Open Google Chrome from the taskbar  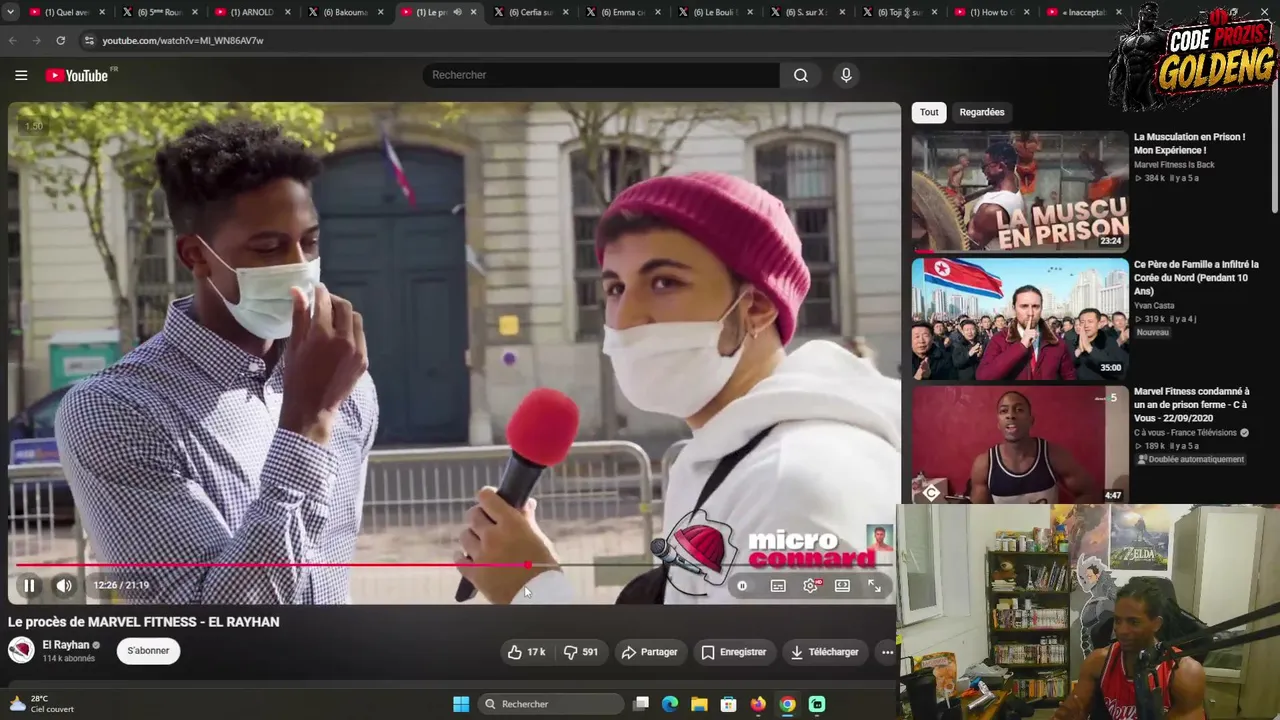click(x=788, y=704)
